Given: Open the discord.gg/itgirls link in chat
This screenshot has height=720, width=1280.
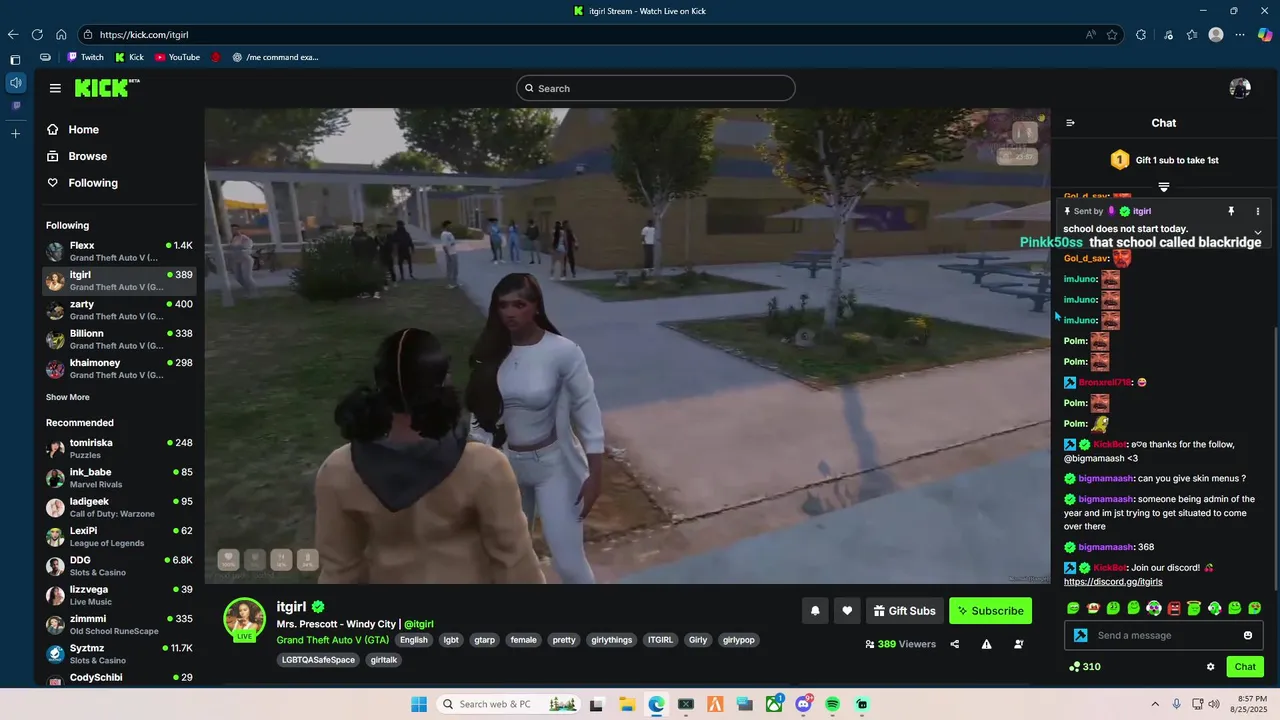Looking at the screenshot, I should click(1113, 581).
